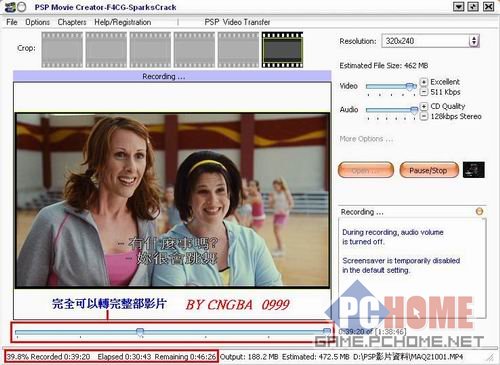Click the Audio quality slider handle

(x=414, y=110)
